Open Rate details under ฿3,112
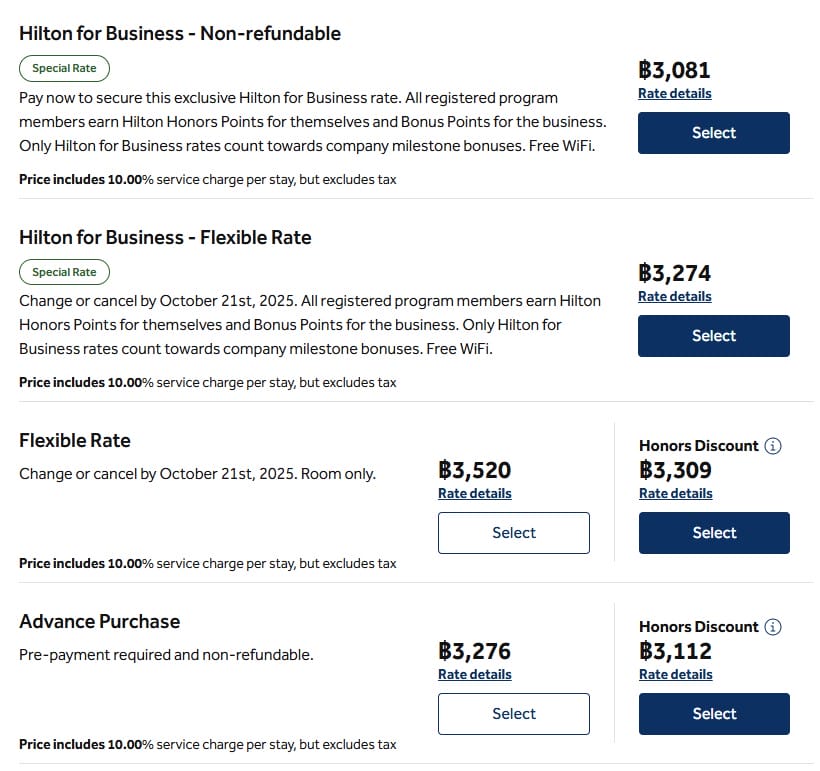 click(x=675, y=674)
